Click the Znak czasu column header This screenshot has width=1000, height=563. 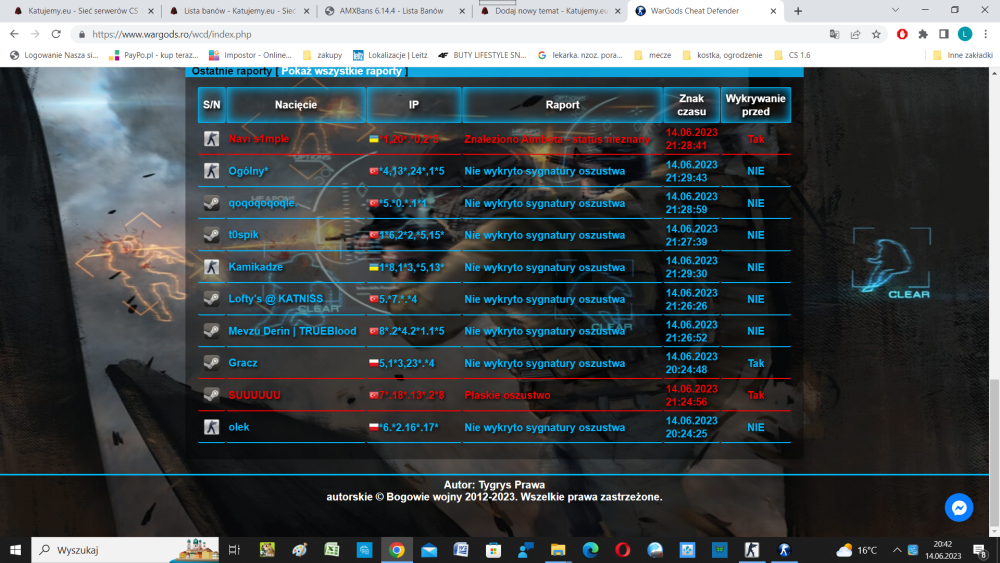pyautogui.click(x=691, y=105)
